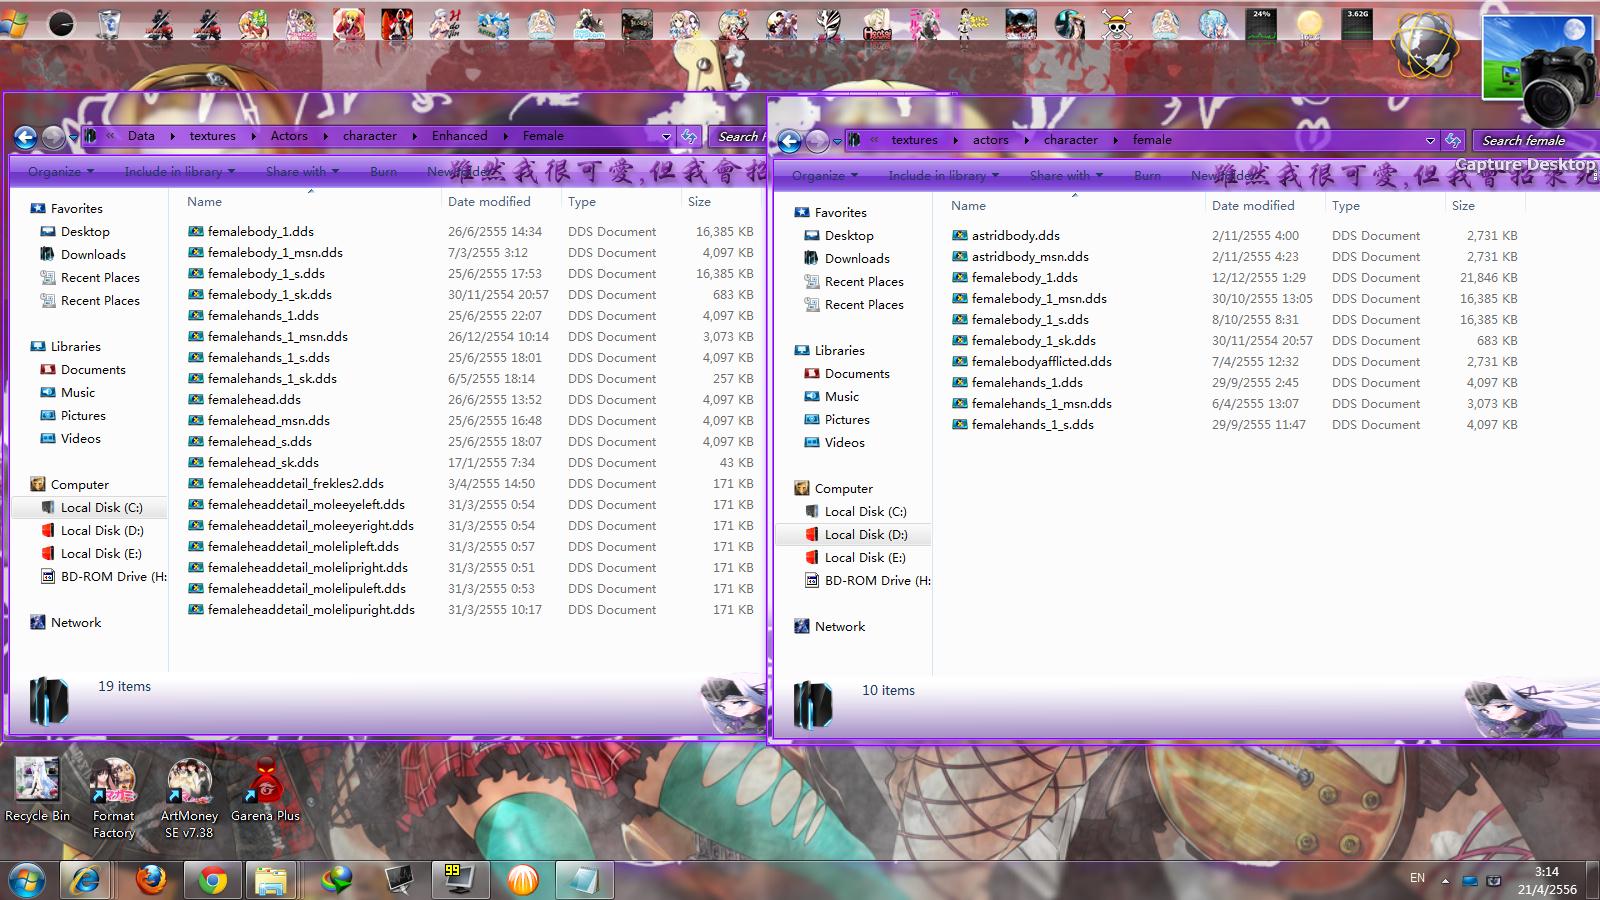Open the Windows Start menu
Image resolution: width=1600 pixels, height=900 pixels.
27,880
